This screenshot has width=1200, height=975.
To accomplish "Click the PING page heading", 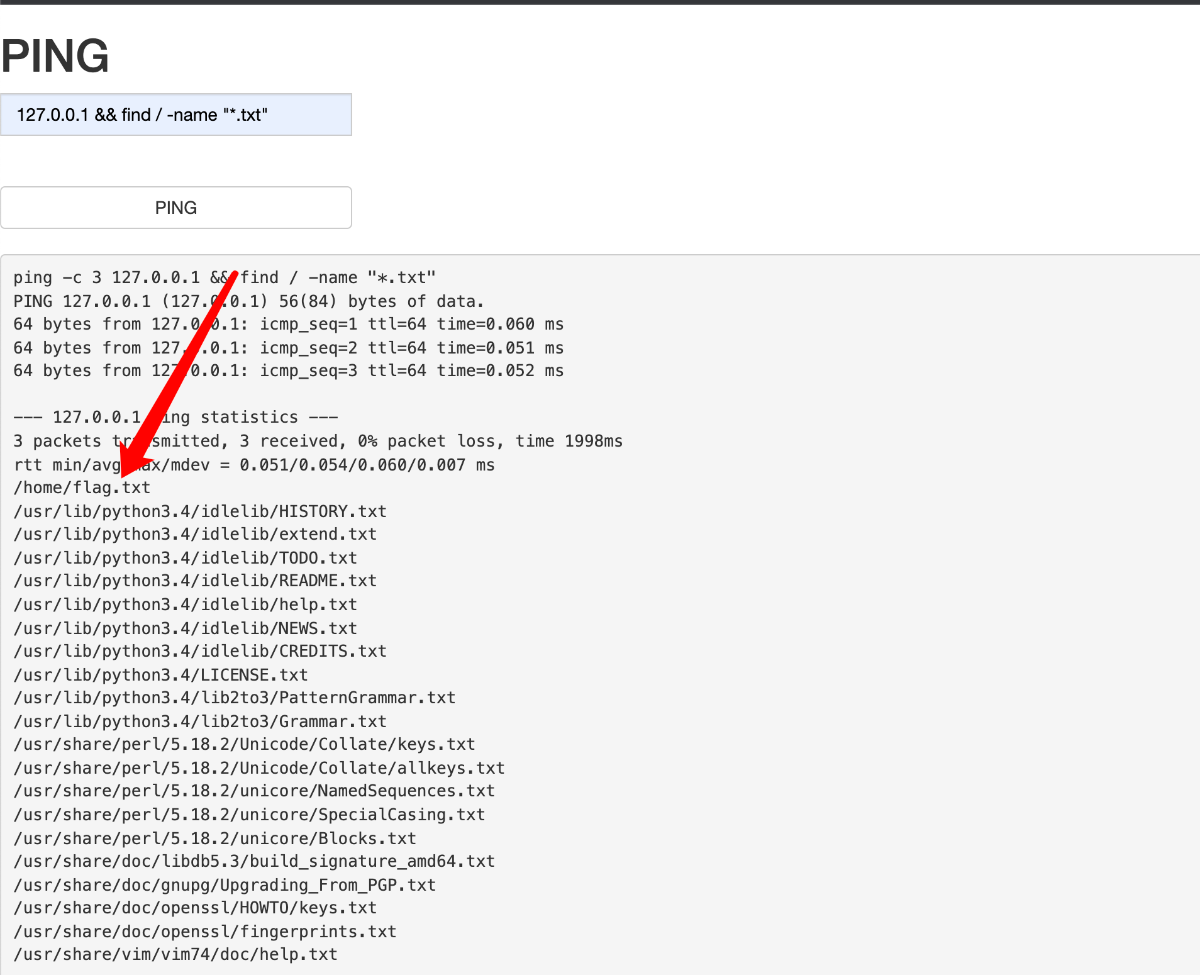I will tap(55, 57).
